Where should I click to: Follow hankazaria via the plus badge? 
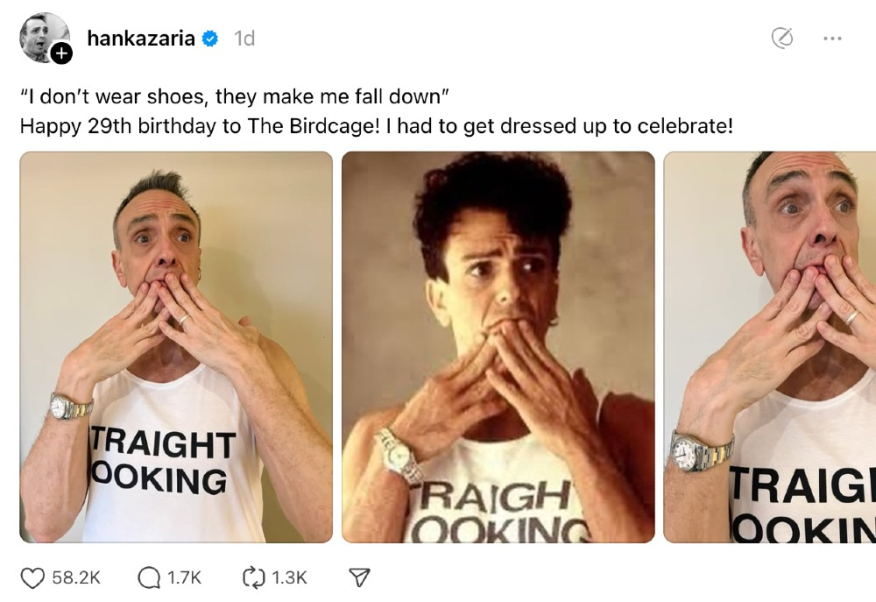pyautogui.click(x=59, y=52)
